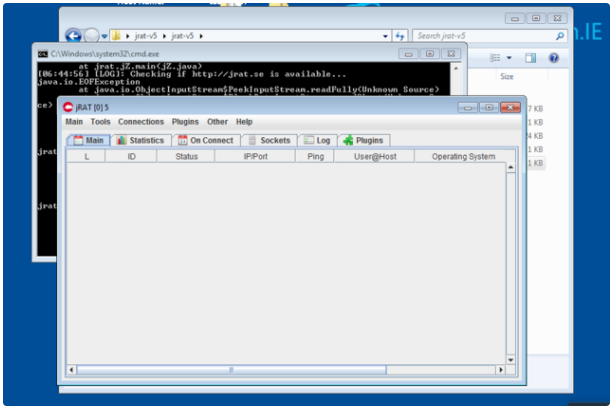Viewport: 612px width, 409px height.
Task: Click the jRAT application logo icon
Action: point(69,107)
